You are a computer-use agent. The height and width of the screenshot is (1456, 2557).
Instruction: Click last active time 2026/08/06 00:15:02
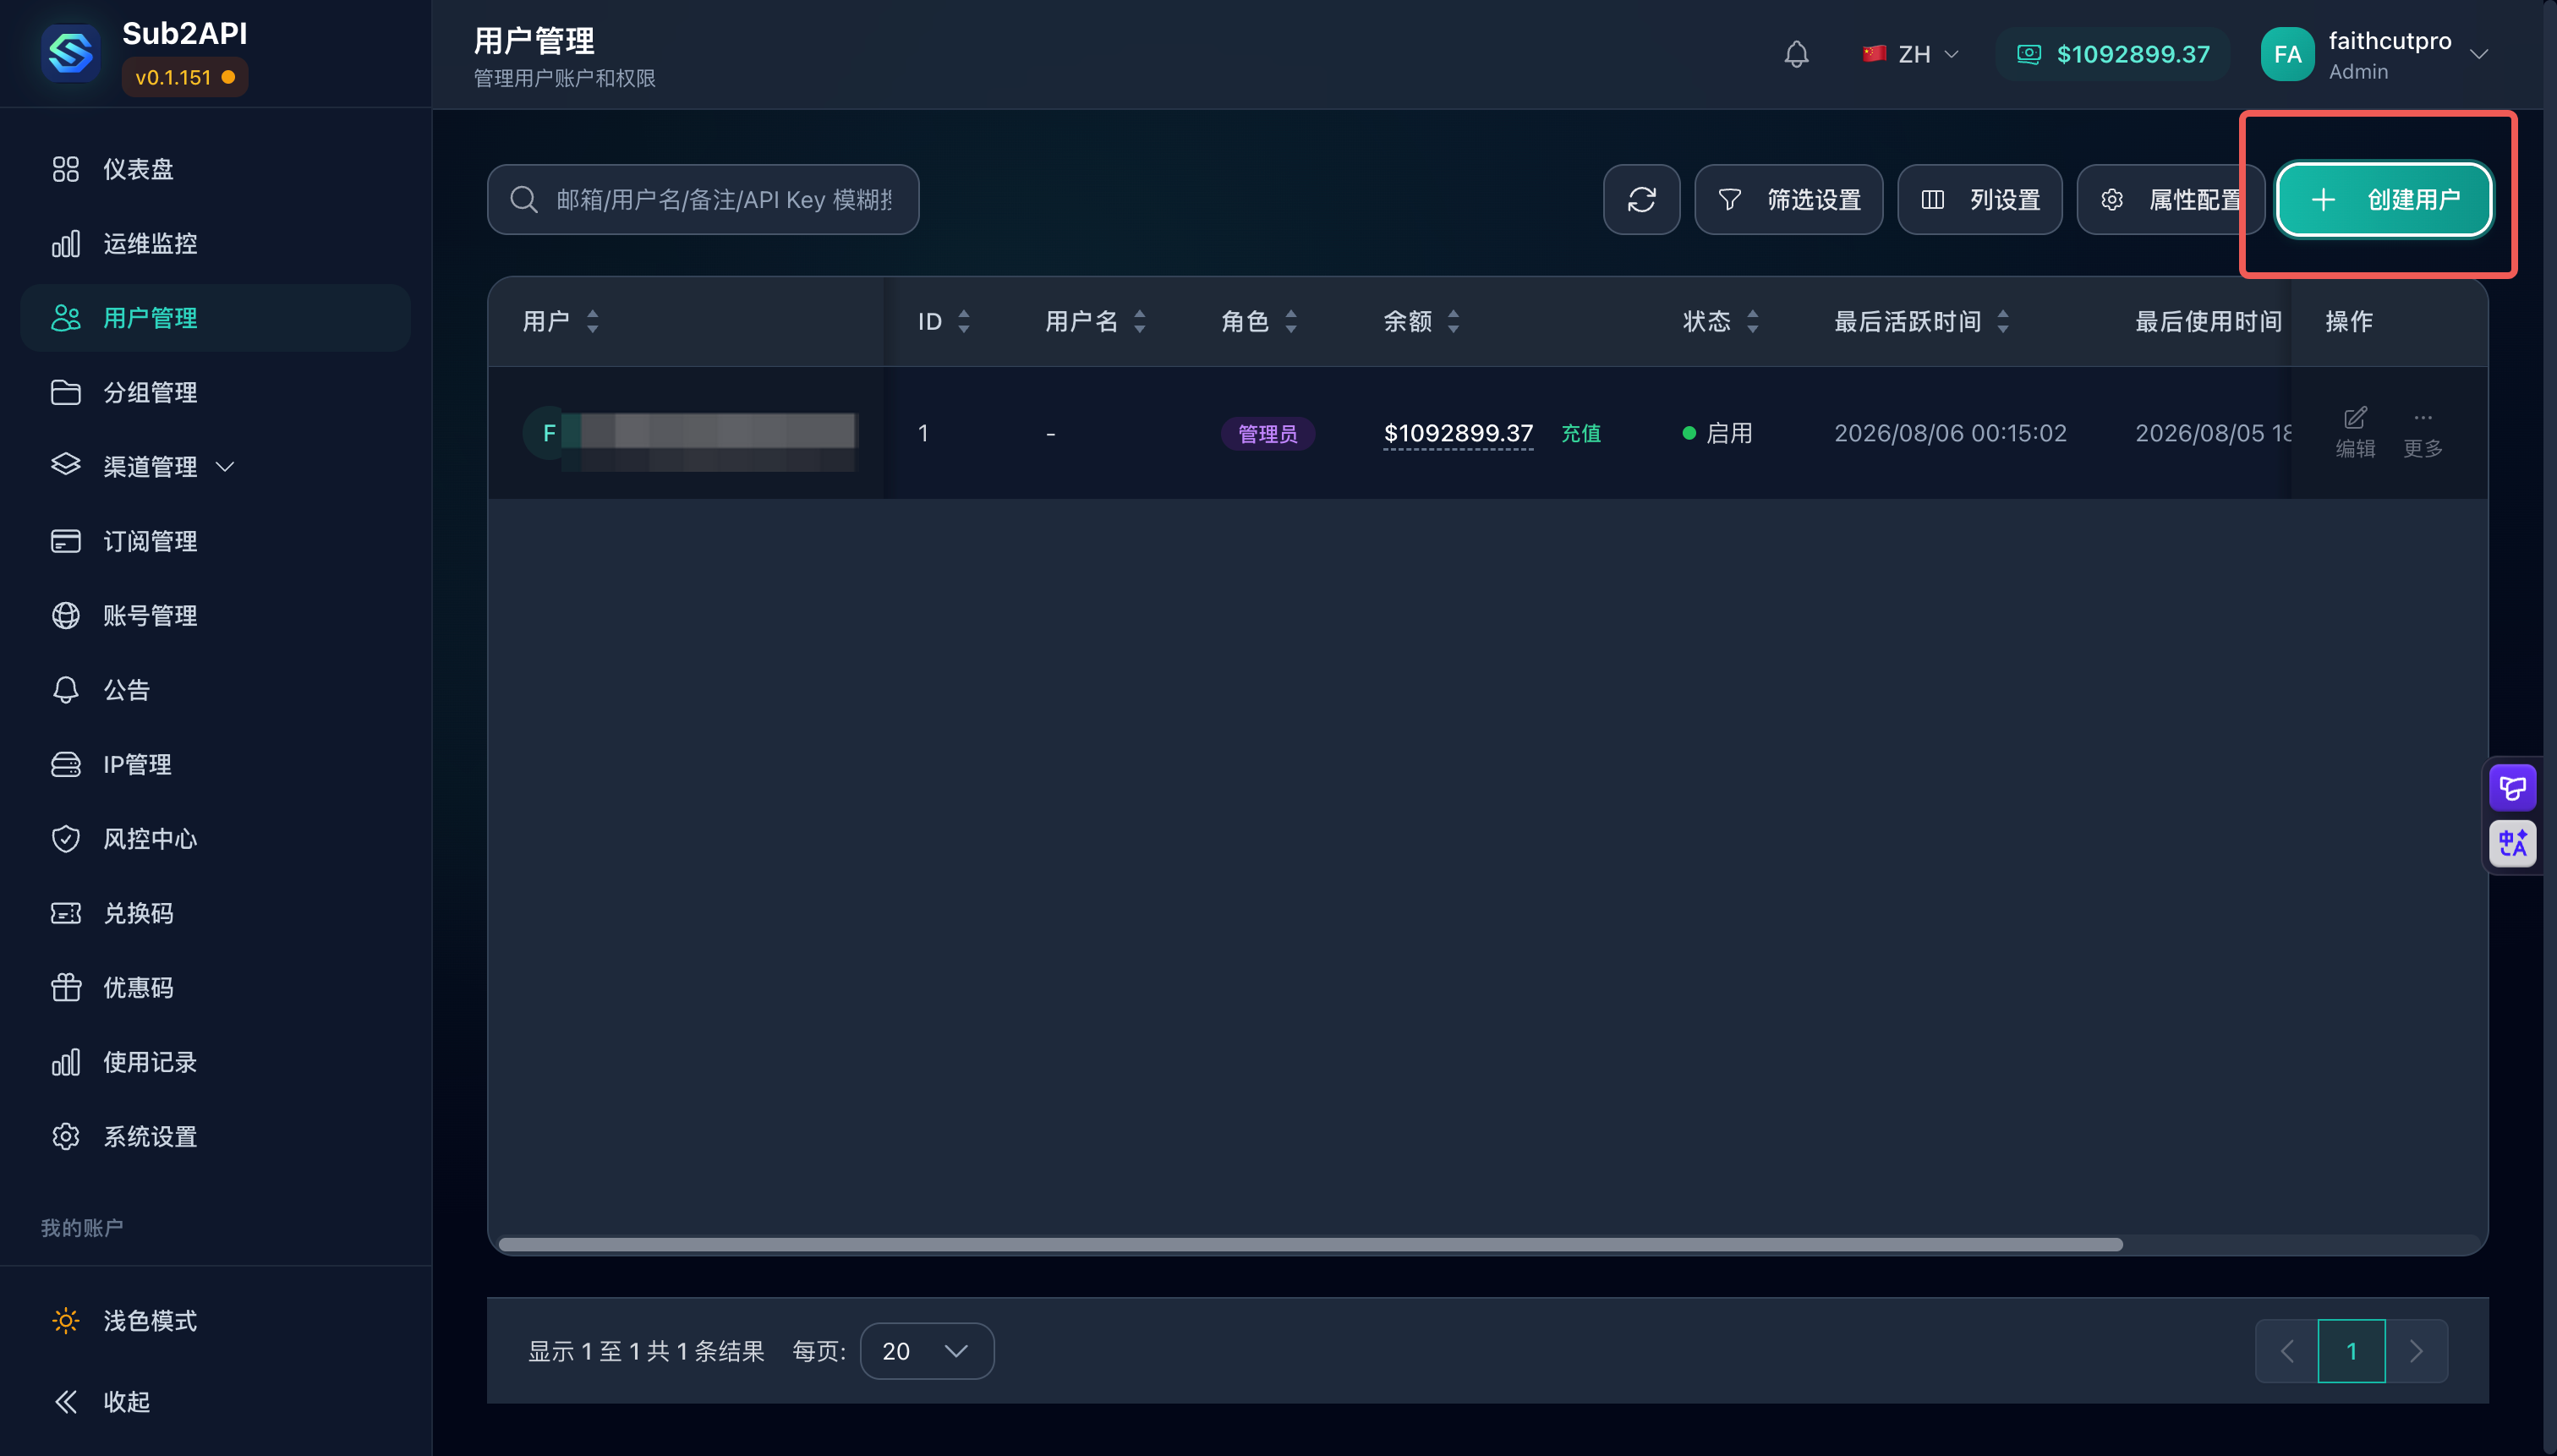1949,433
